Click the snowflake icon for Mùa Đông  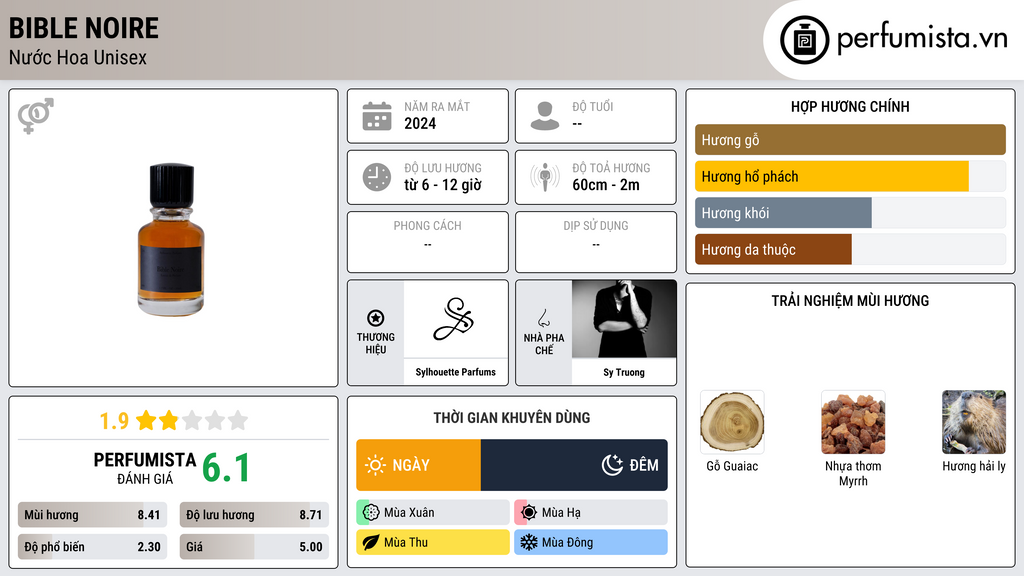528,542
